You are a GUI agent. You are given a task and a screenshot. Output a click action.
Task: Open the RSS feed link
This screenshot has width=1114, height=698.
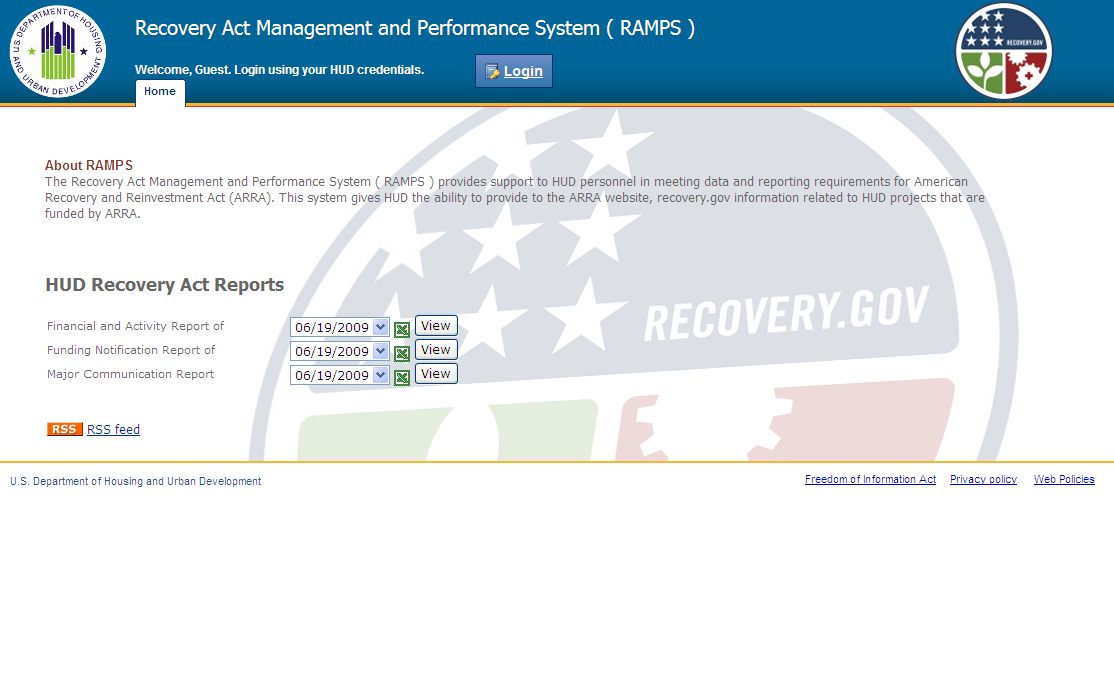point(114,429)
